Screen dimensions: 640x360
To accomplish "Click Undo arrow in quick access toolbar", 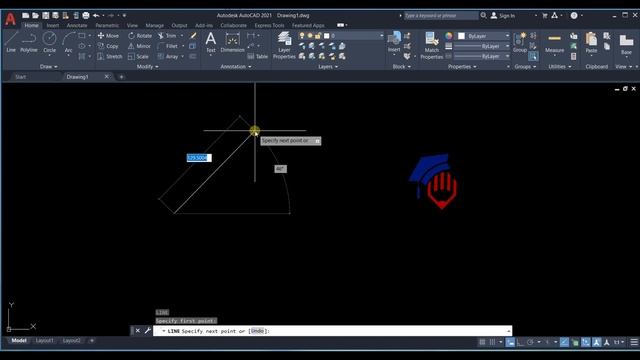I will click(x=96, y=16).
